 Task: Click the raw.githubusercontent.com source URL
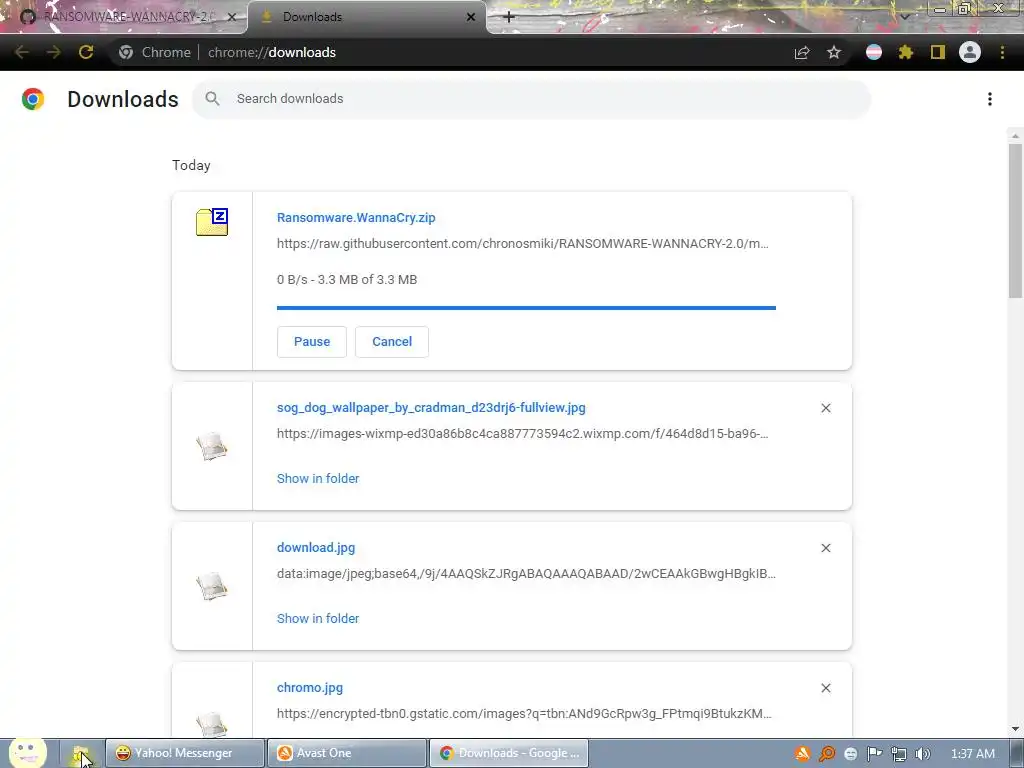pyautogui.click(x=522, y=244)
